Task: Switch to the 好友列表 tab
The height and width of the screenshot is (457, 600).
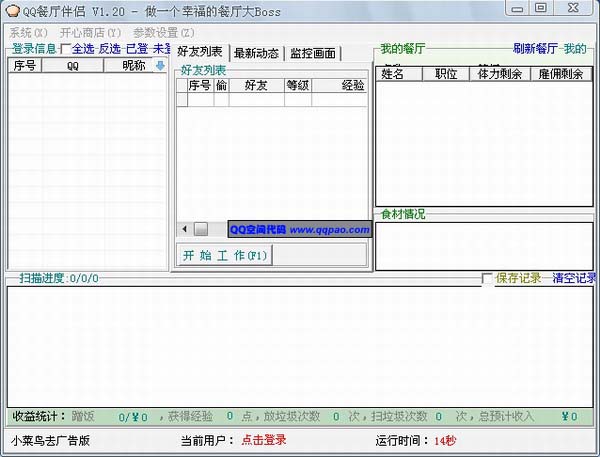Action: [x=200, y=52]
